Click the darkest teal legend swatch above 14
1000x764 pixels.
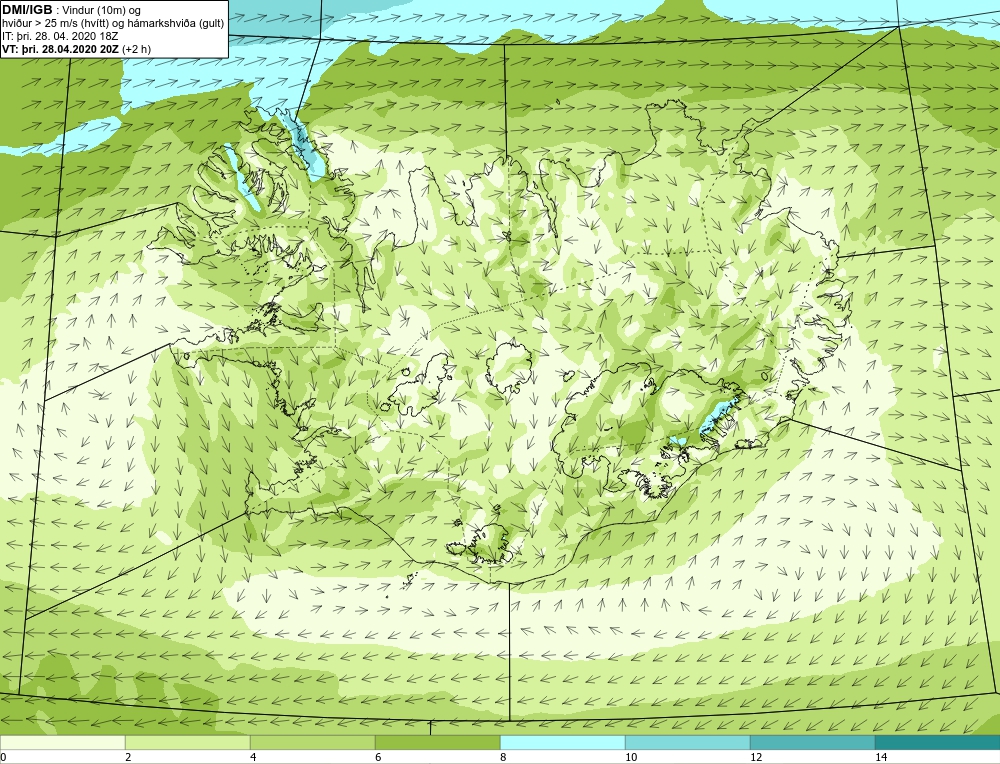coord(938,742)
